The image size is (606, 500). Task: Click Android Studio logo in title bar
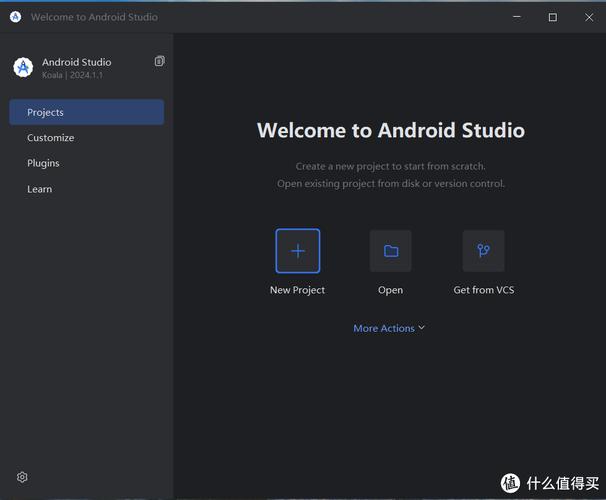coord(15,17)
